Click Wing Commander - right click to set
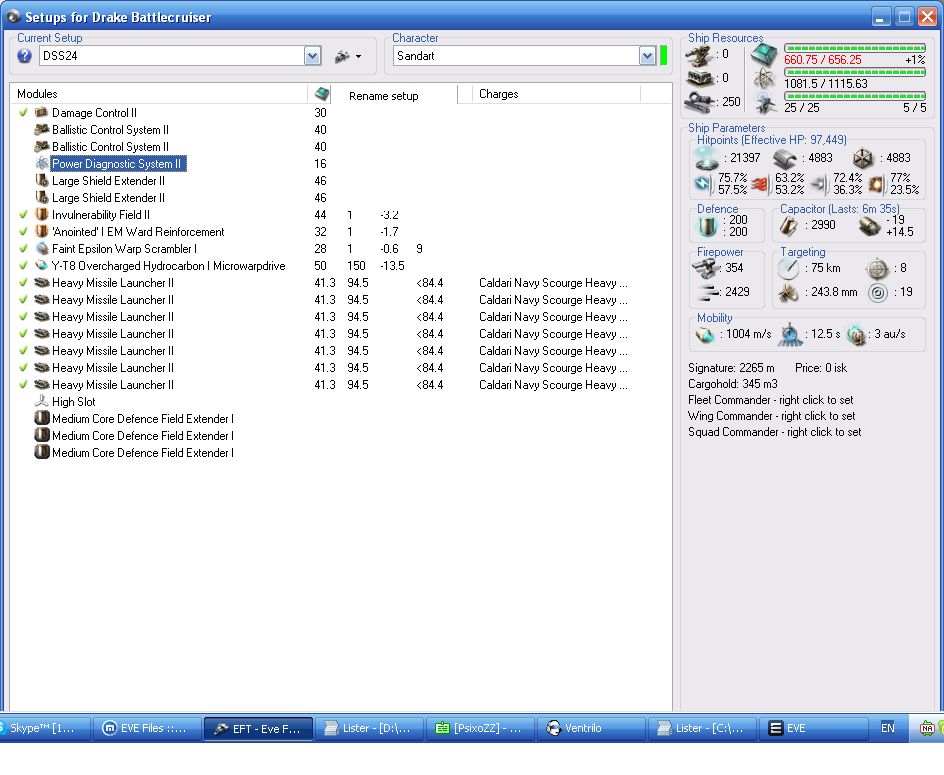 coord(771,416)
